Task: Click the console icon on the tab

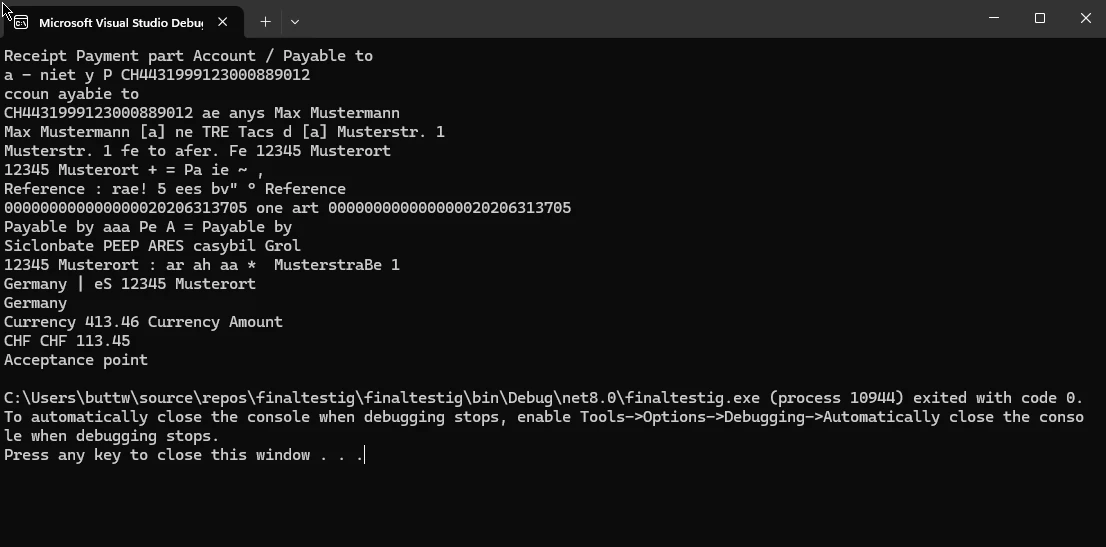Action: [x=20, y=21]
